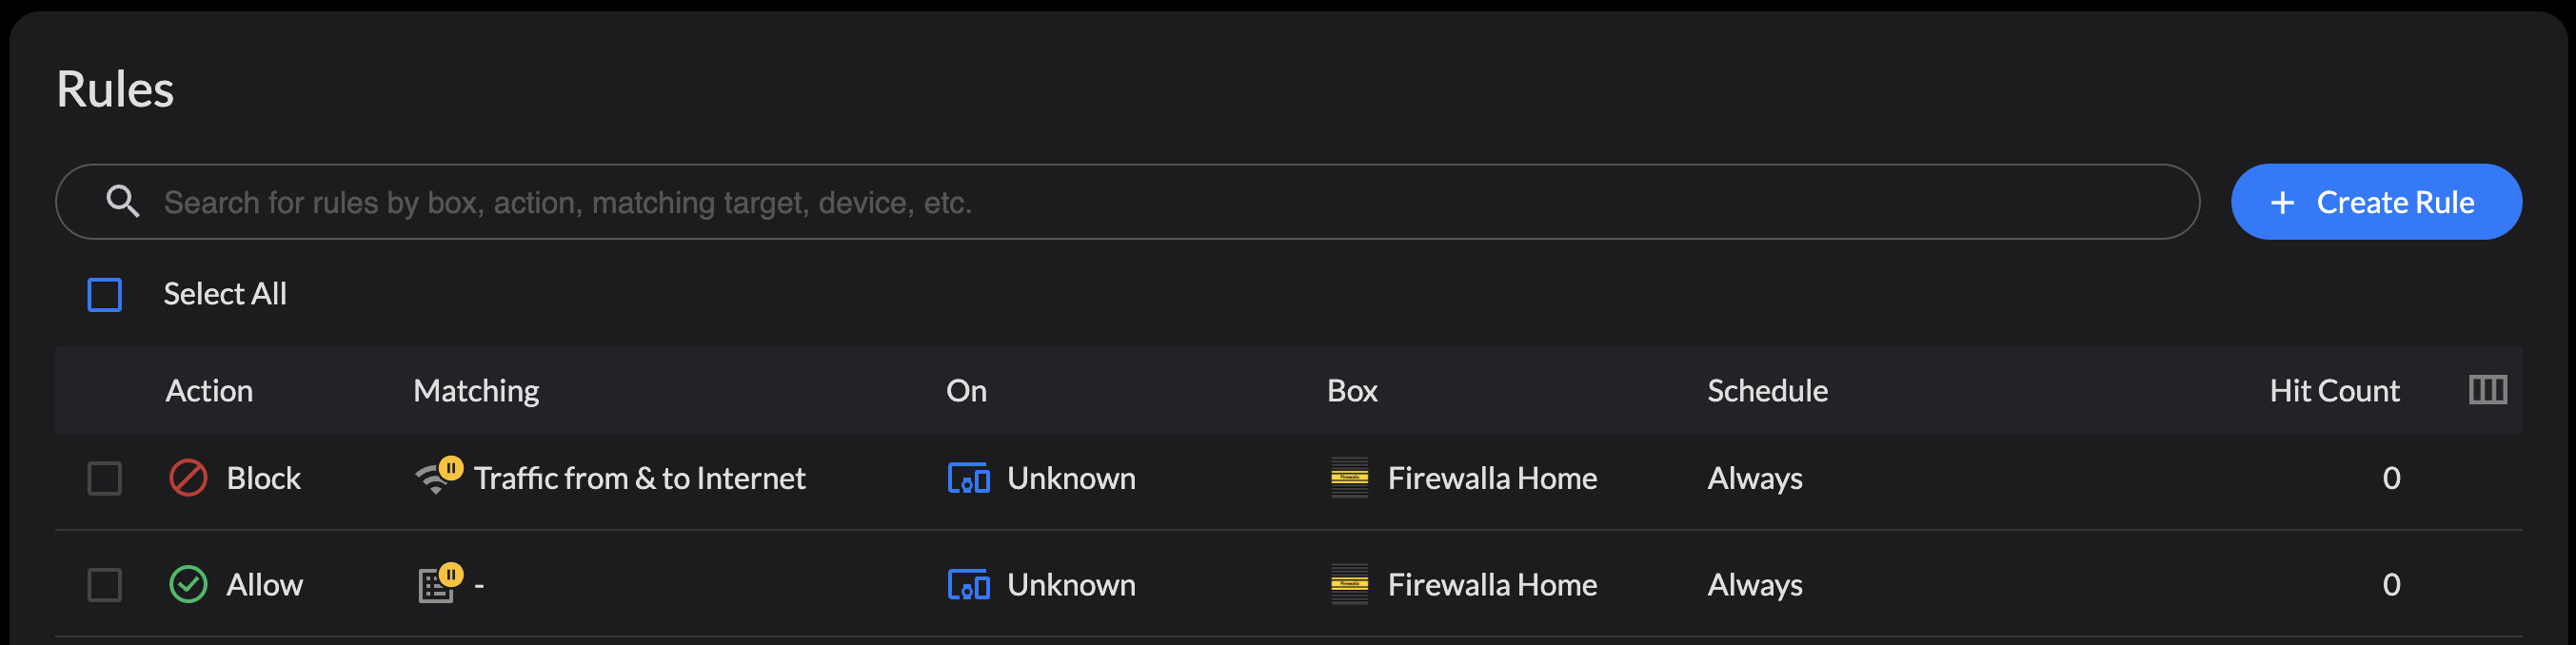This screenshot has height=645, width=2576.
Task: Click the Create Rule button
Action: (x=2375, y=202)
